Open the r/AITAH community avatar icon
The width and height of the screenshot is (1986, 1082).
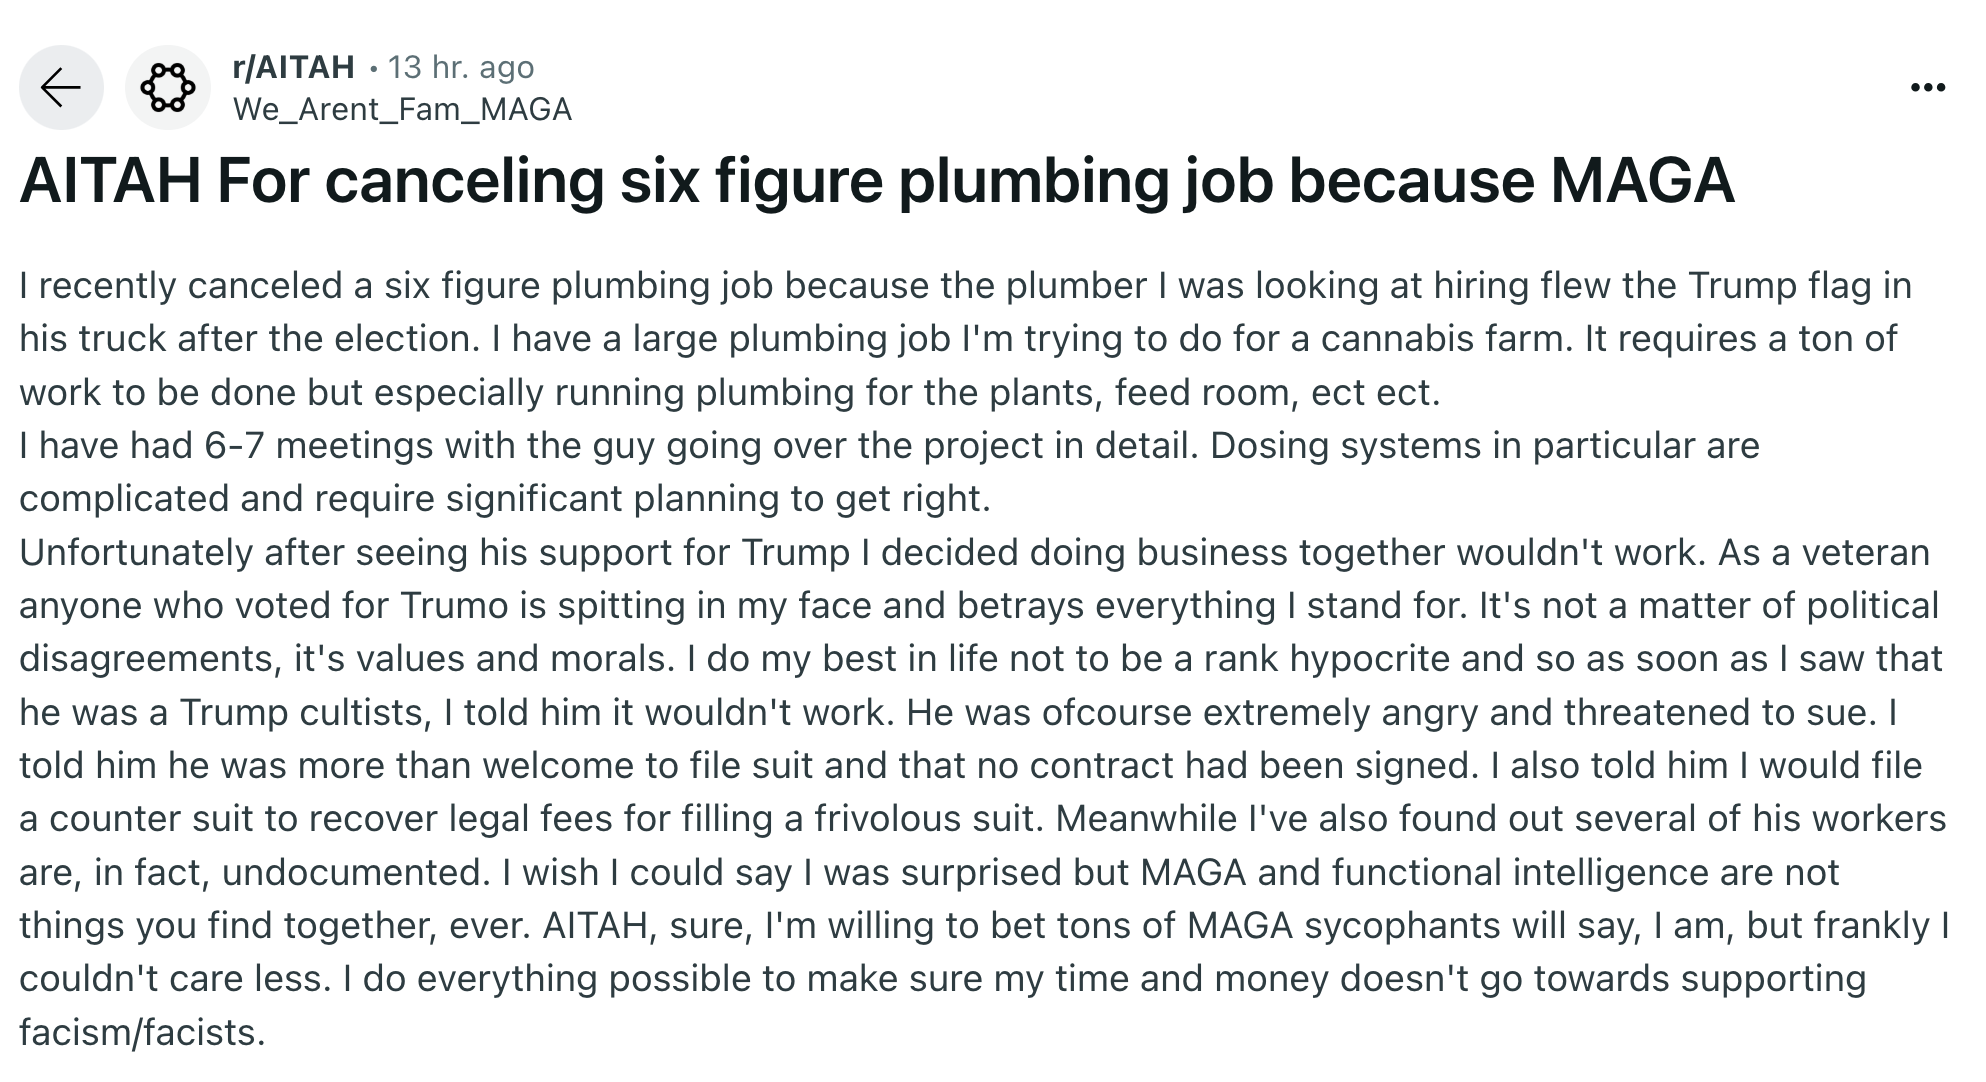167,88
